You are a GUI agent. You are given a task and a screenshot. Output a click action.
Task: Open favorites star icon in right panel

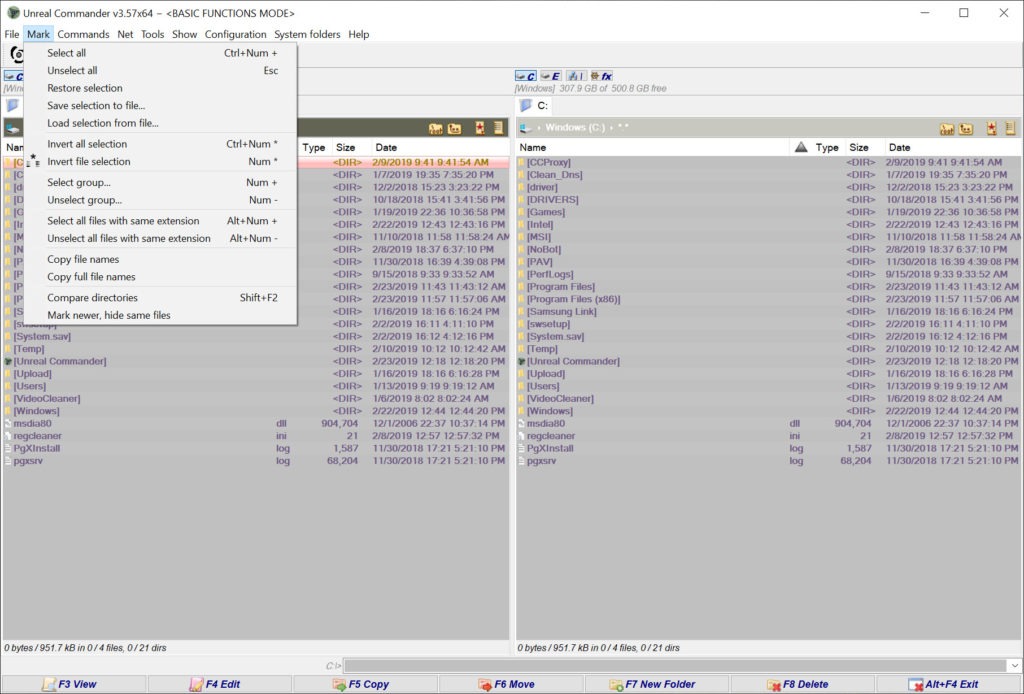[991, 128]
